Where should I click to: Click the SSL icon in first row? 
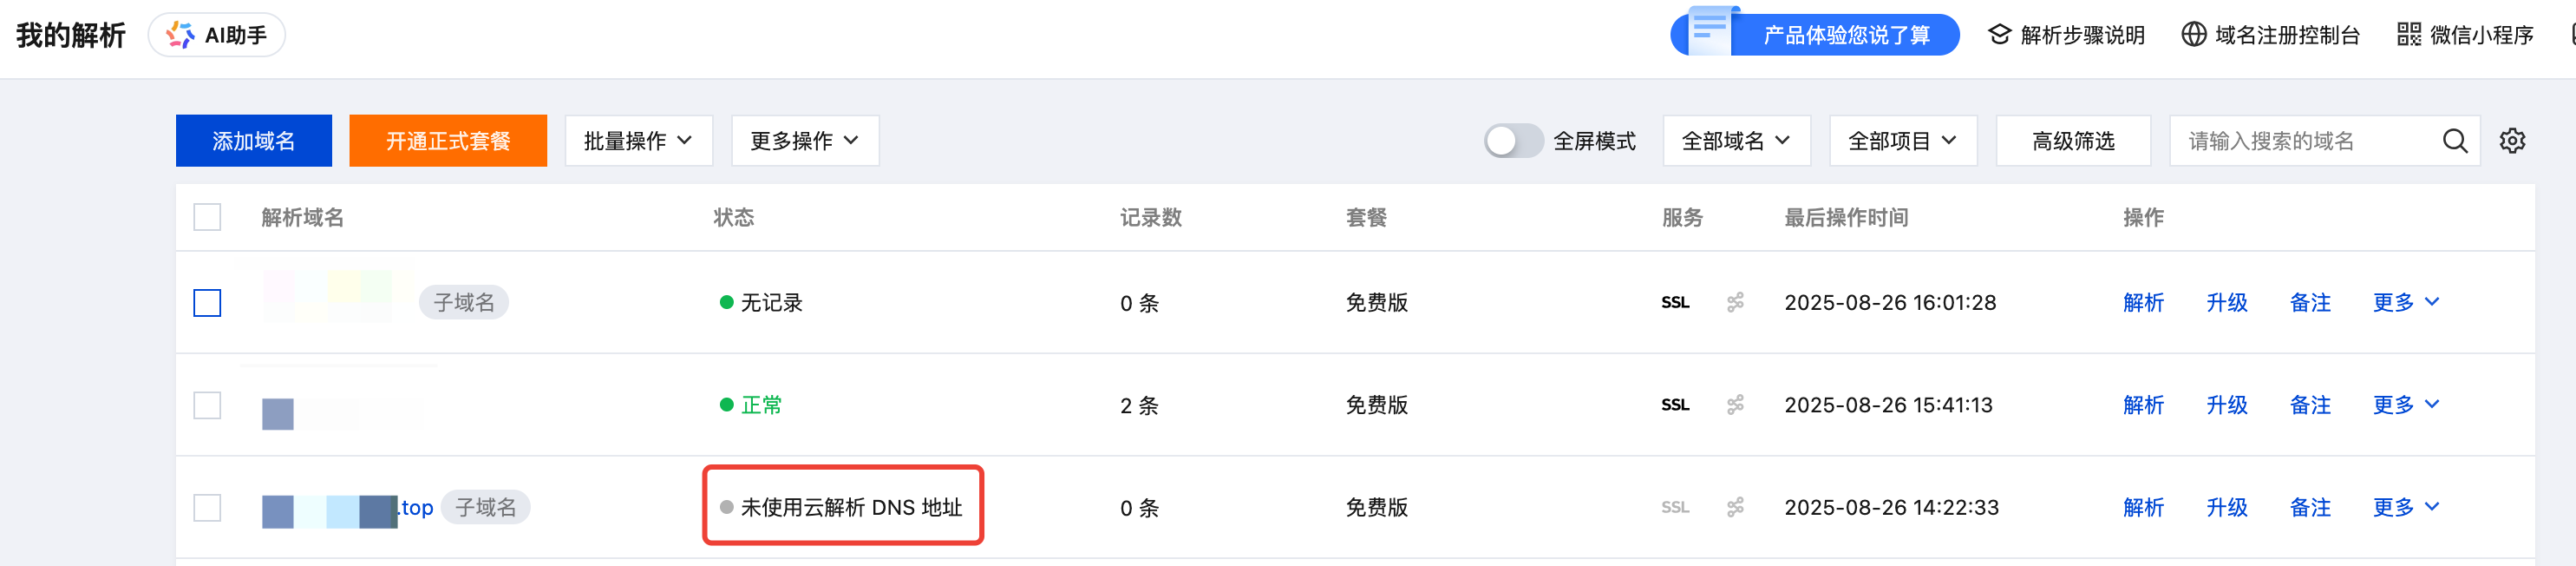point(1675,303)
